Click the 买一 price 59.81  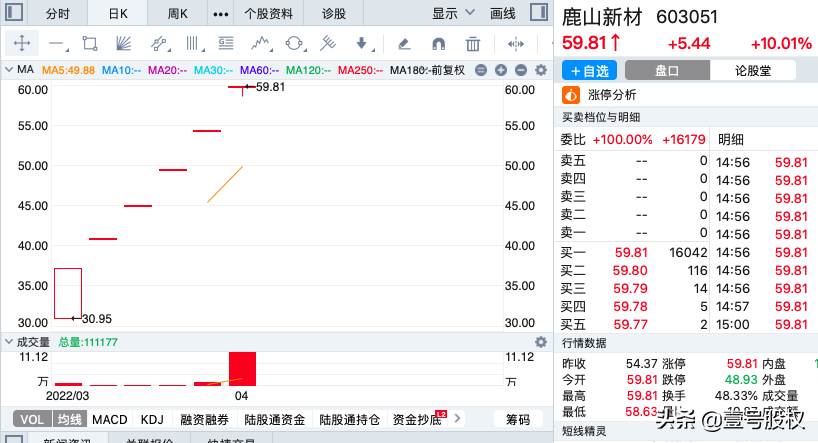pos(631,253)
